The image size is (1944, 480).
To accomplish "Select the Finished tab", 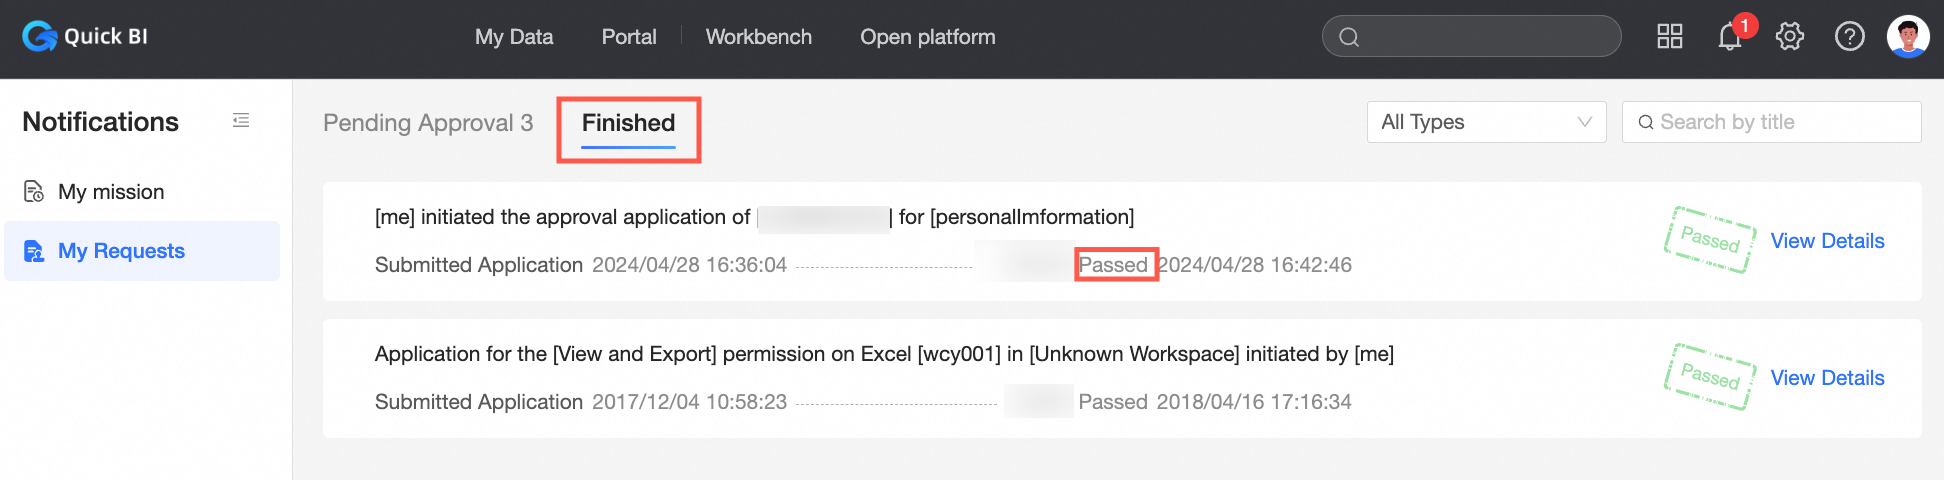I will point(628,123).
